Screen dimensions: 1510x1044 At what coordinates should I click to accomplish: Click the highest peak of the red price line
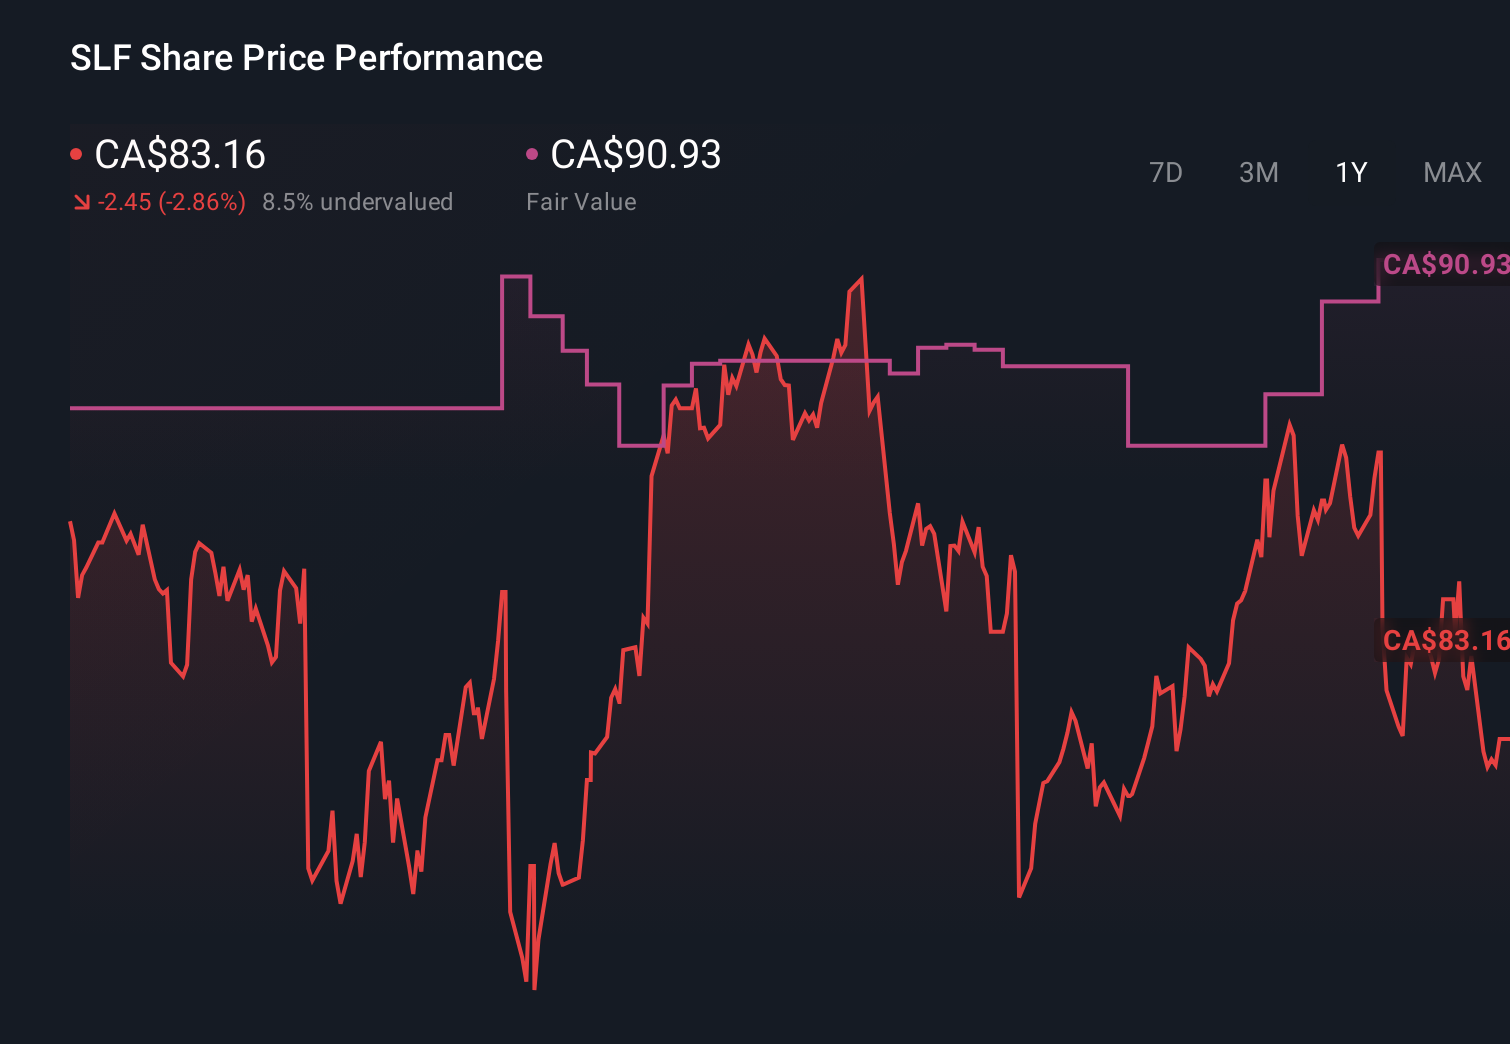point(860,280)
